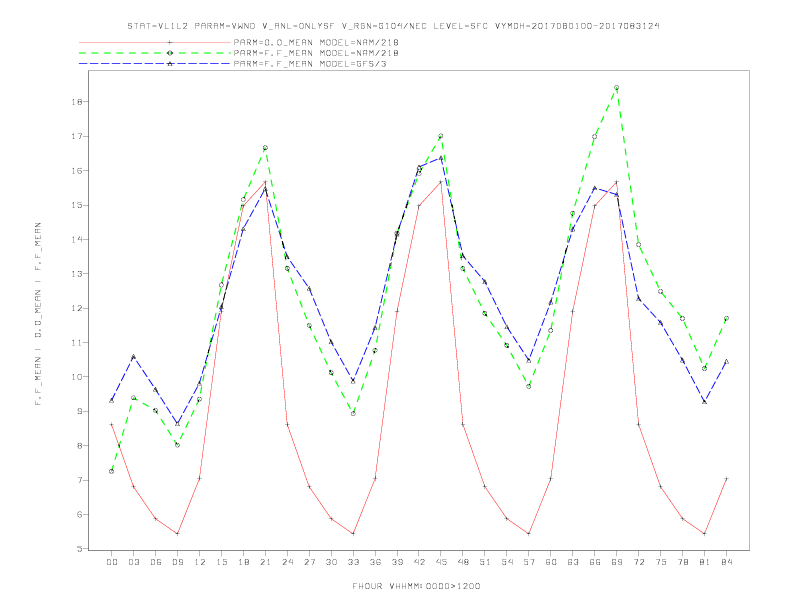This screenshot has height=612, width=792.
Task: Click x-axis tick label 27
Action: (x=309, y=562)
